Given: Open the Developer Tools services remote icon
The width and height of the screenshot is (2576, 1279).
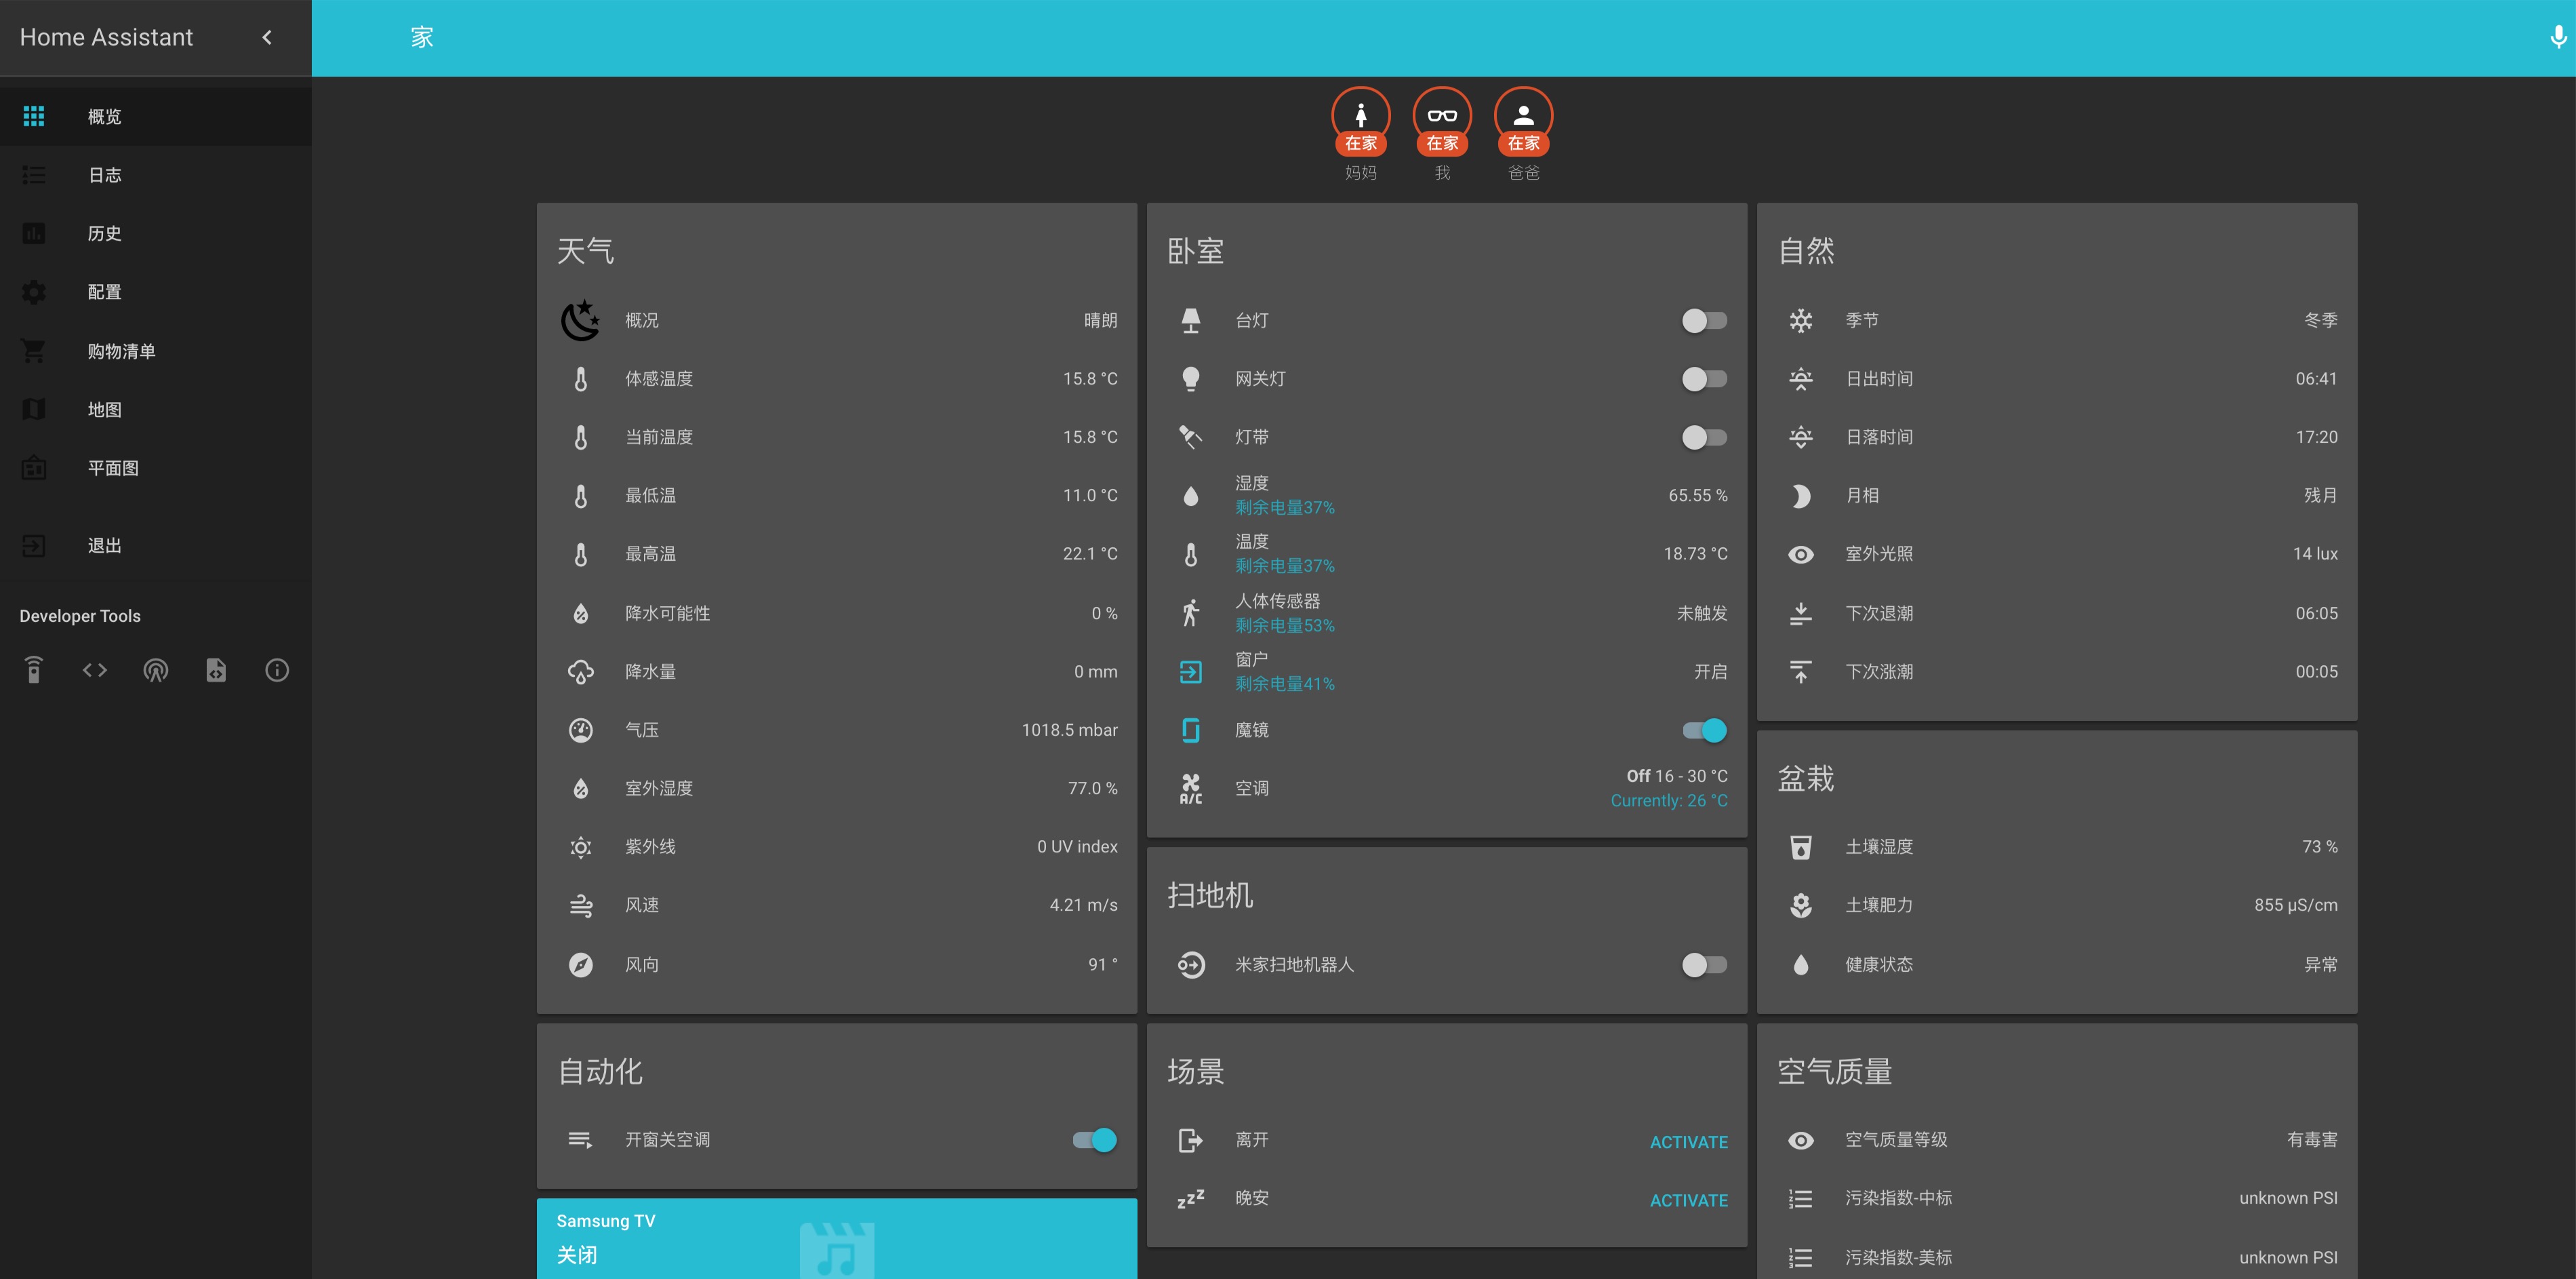Looking at the screenshot, I should [x=34, y=670].
